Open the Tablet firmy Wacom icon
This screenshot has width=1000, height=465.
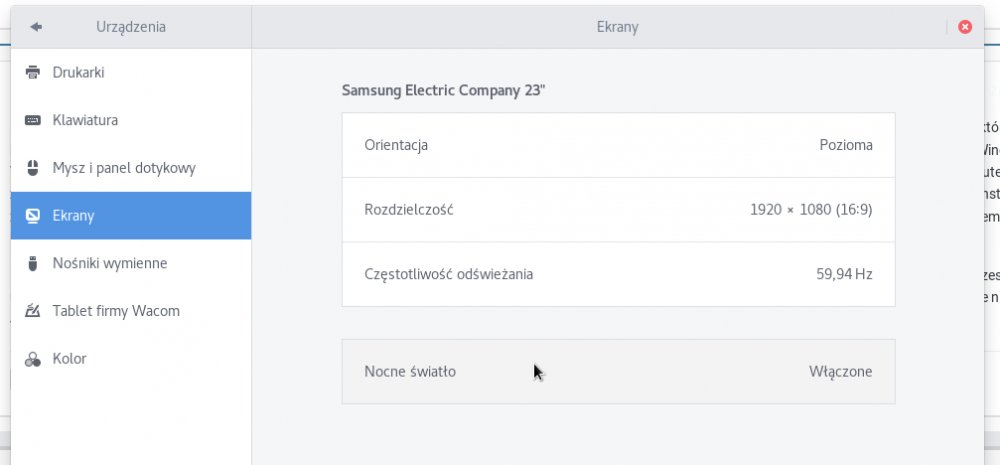click(x=33, y=311)
